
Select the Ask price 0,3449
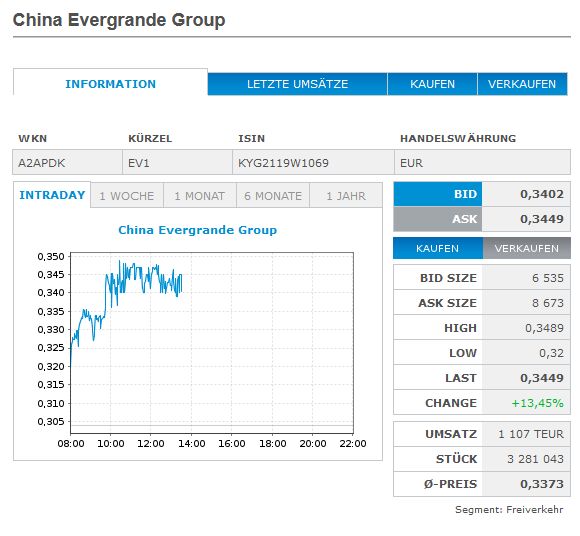click(x=542, y=219)
